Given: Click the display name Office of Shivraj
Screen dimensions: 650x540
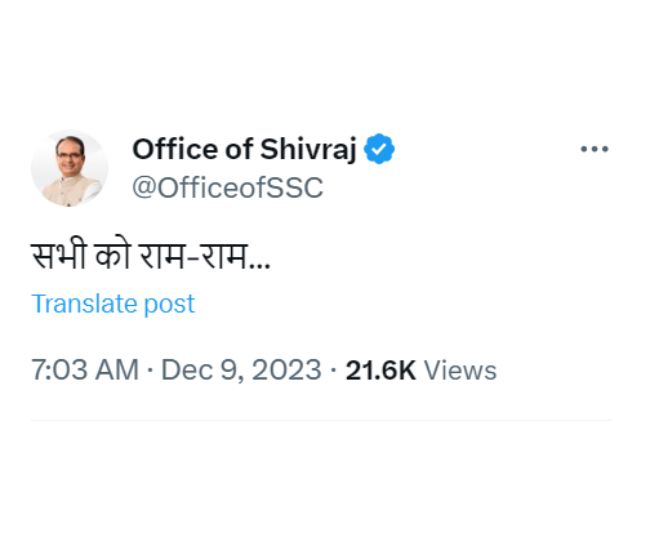Looking at the screenshot, I should (x=244, y=150).
